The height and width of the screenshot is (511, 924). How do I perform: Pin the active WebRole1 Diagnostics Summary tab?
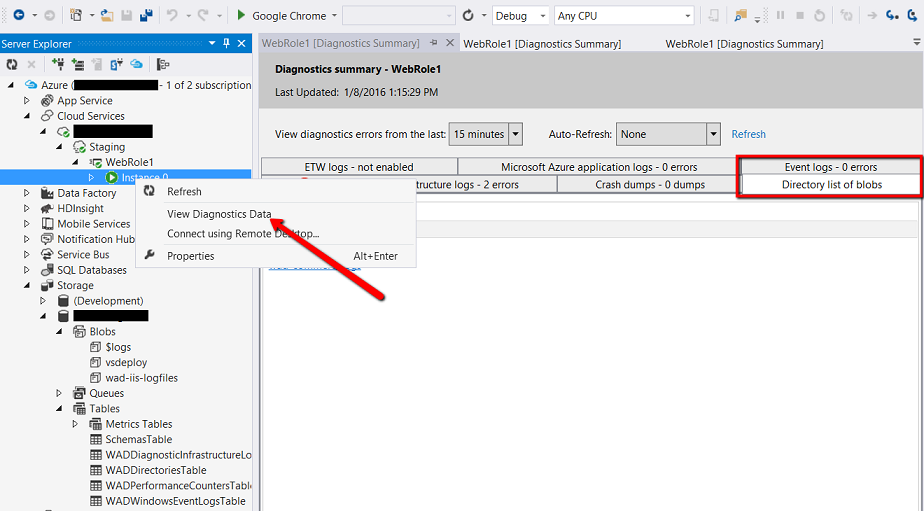pyautogui.click(x=434, y=42)
